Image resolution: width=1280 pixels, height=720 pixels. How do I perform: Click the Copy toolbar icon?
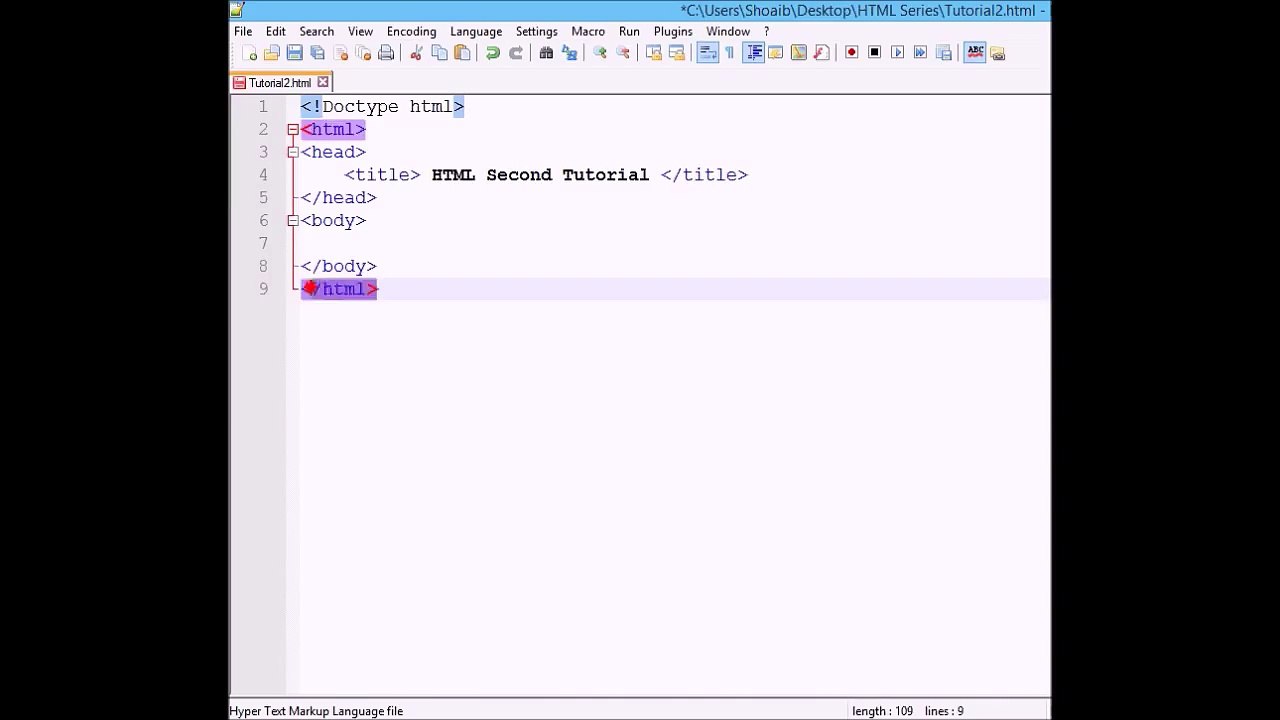coord(439,53)
